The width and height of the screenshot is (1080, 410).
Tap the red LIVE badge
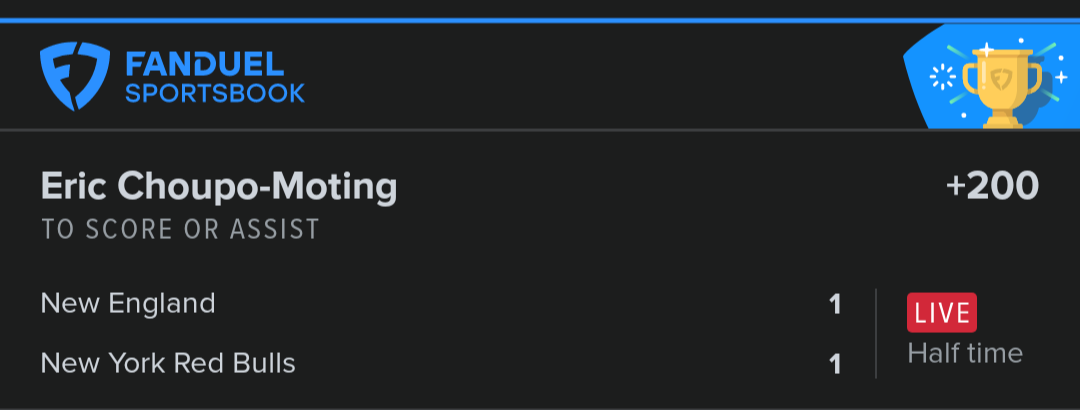click(x=942, y=313)
